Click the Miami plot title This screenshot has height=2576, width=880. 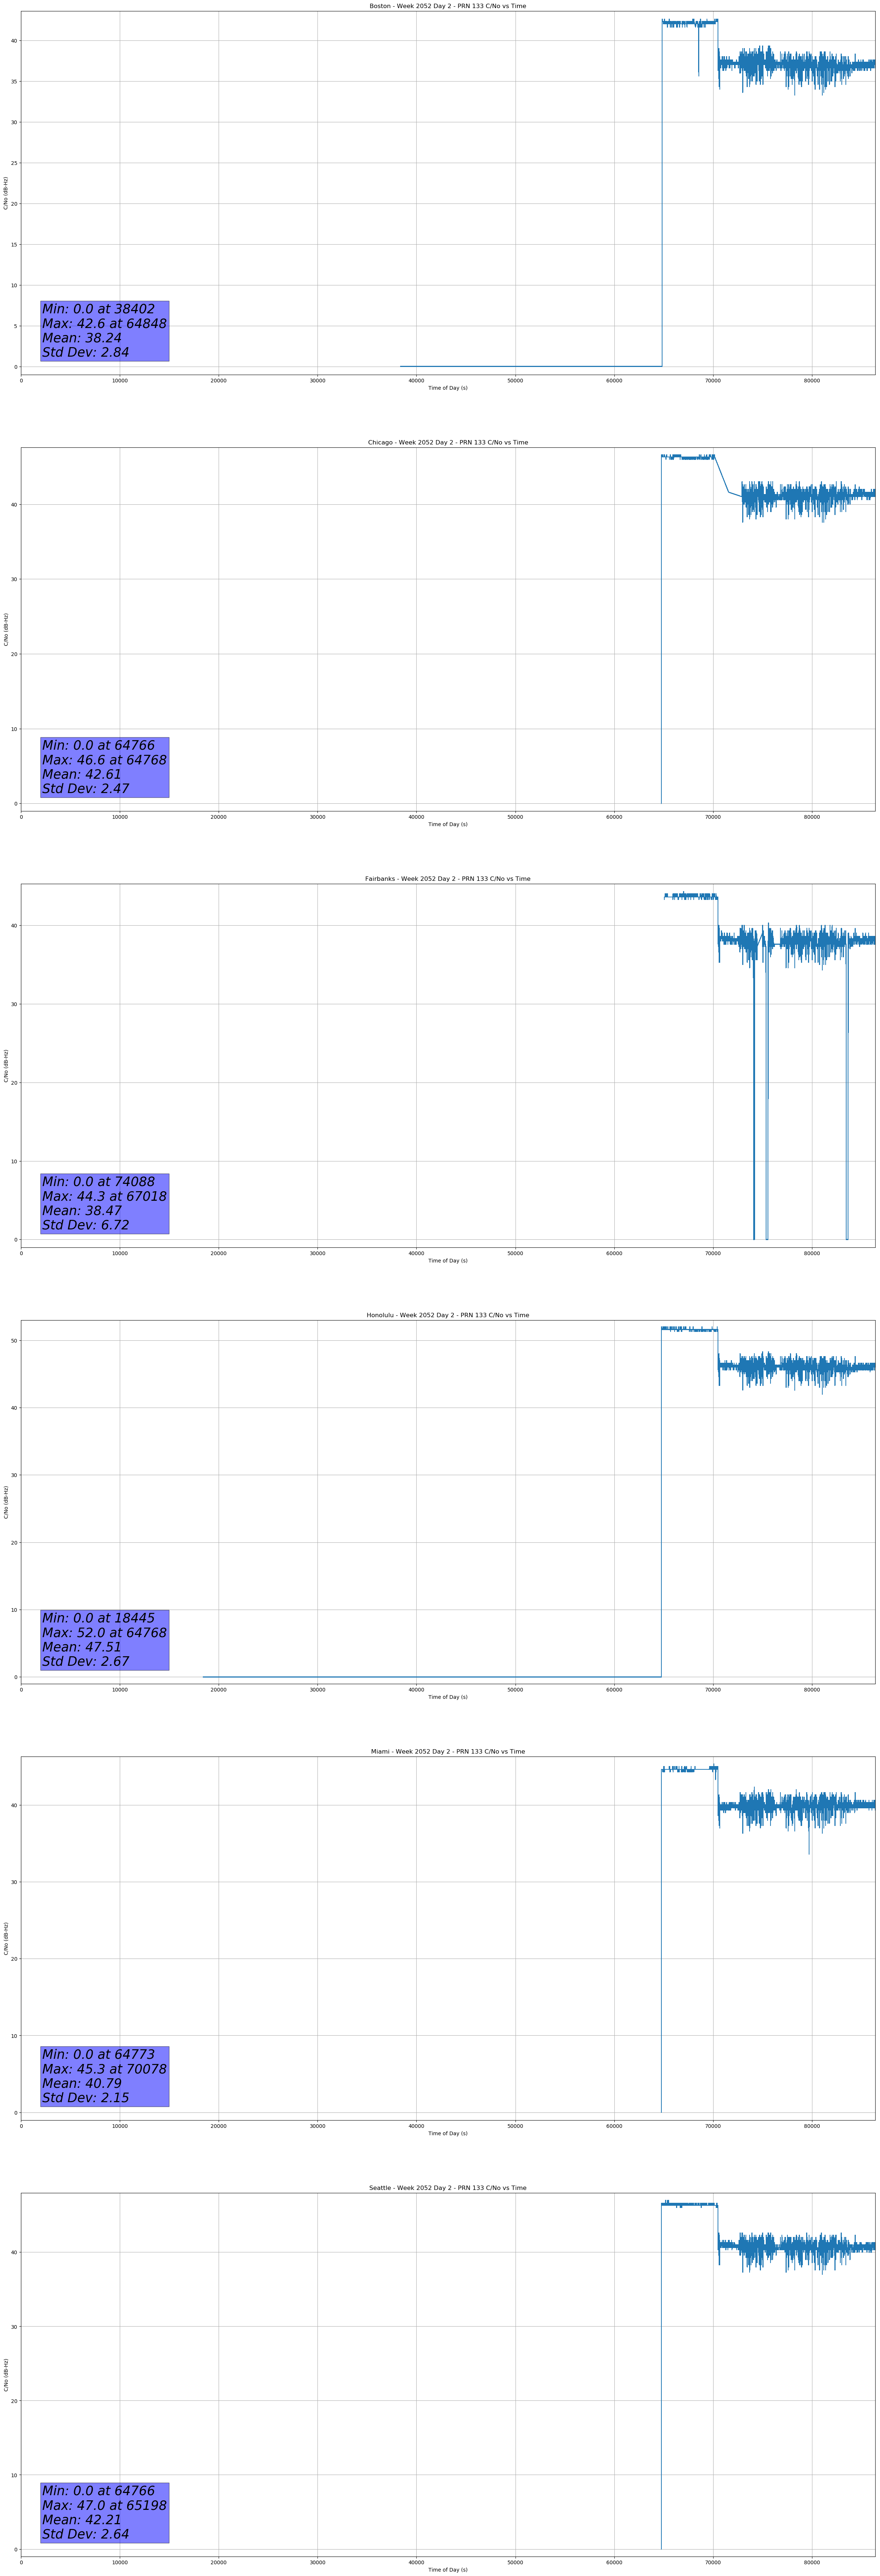click(x=447, y=1751)
